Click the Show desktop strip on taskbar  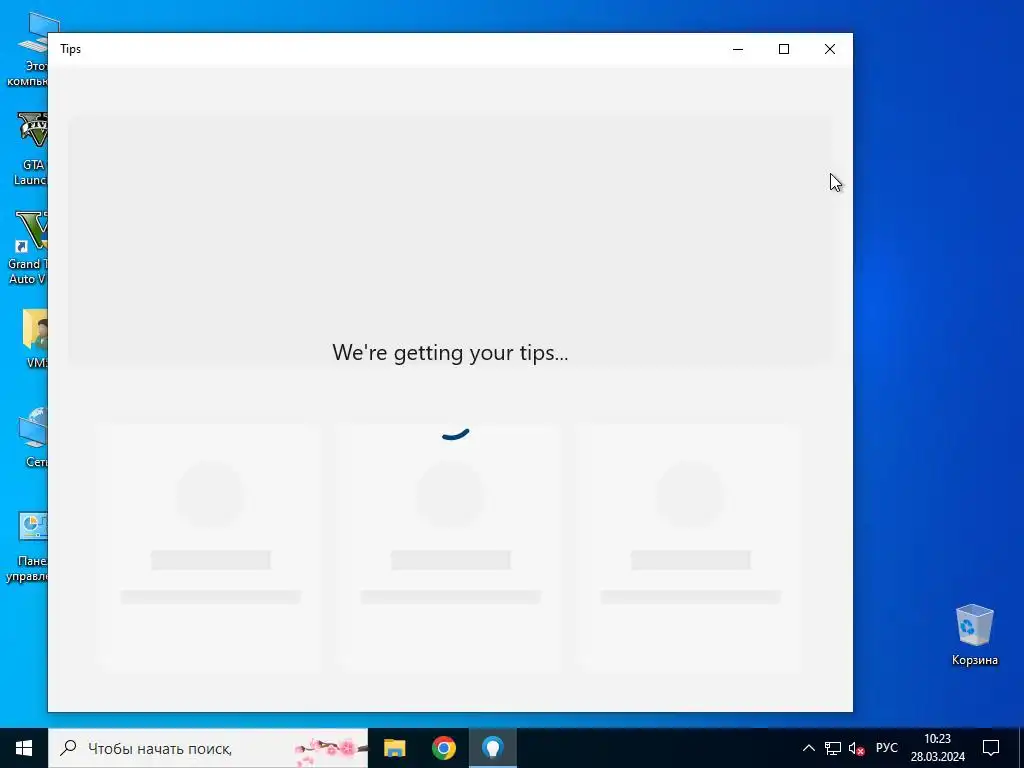1021,748
